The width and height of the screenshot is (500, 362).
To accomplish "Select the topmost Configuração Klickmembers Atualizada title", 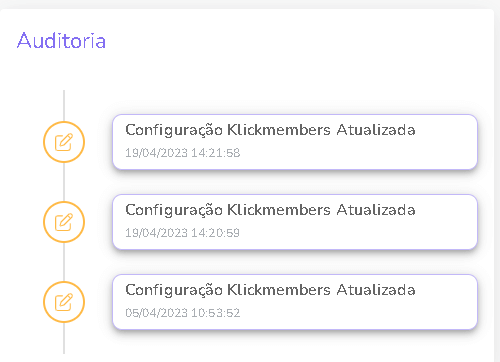I will pos(270,130).
